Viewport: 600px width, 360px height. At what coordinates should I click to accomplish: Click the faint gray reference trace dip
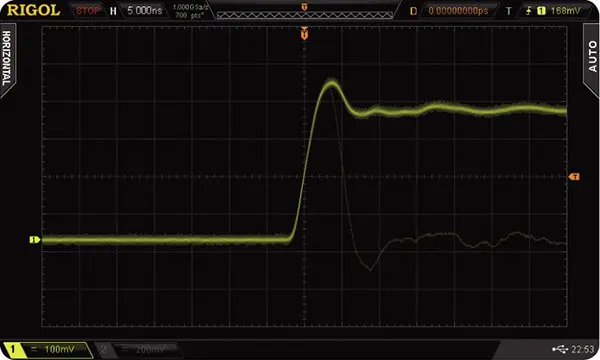point(370,269)
